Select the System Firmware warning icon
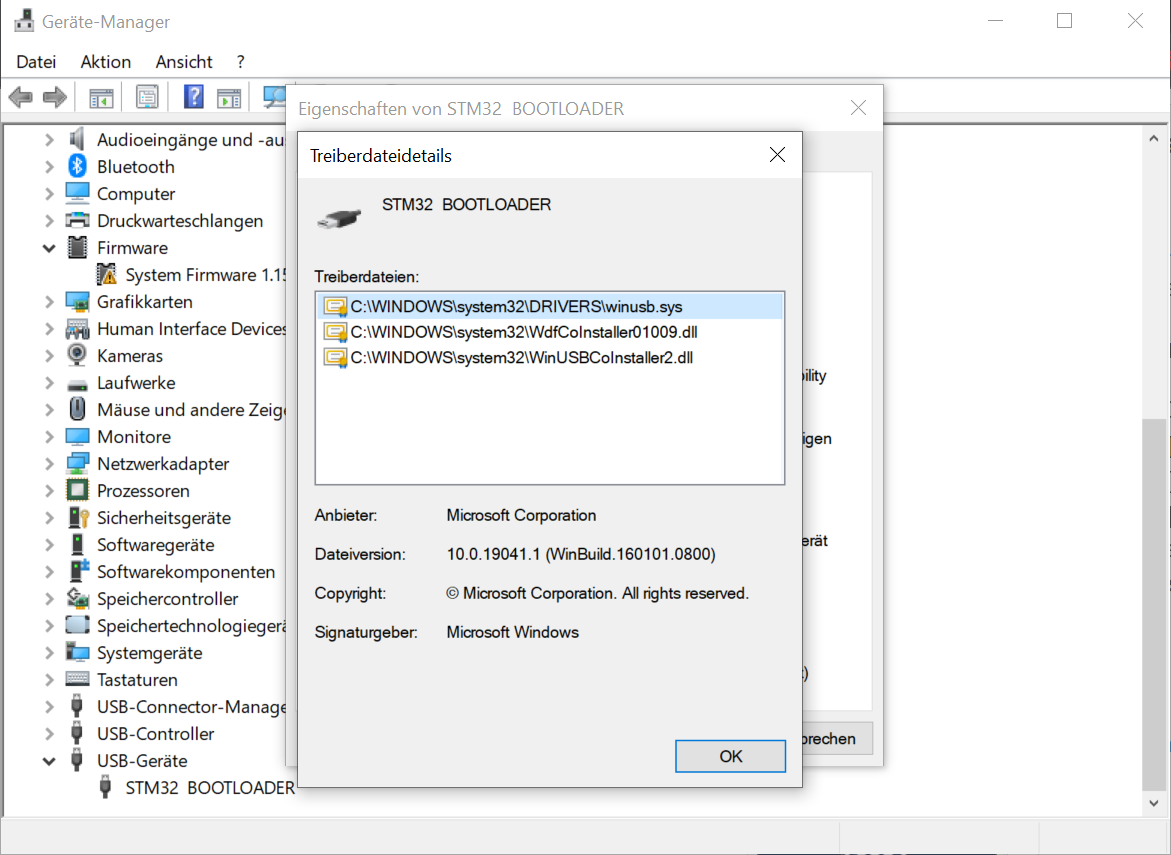Viewport: 1171px width, 855px height. tap(107, 274)
